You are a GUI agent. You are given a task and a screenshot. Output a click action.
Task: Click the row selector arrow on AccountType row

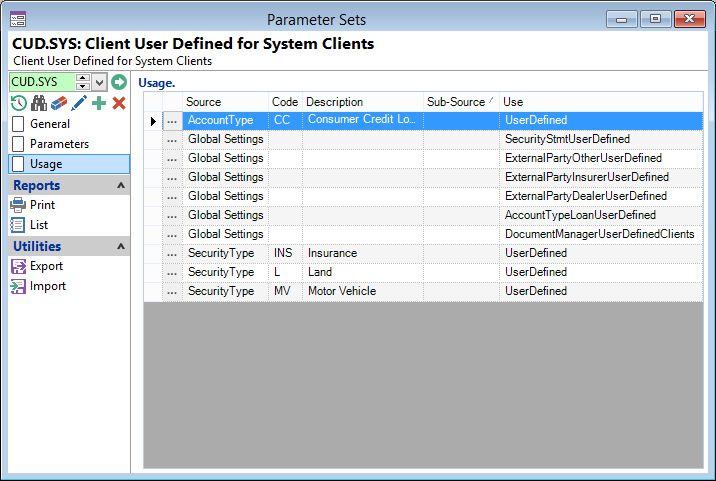[153, 121]
